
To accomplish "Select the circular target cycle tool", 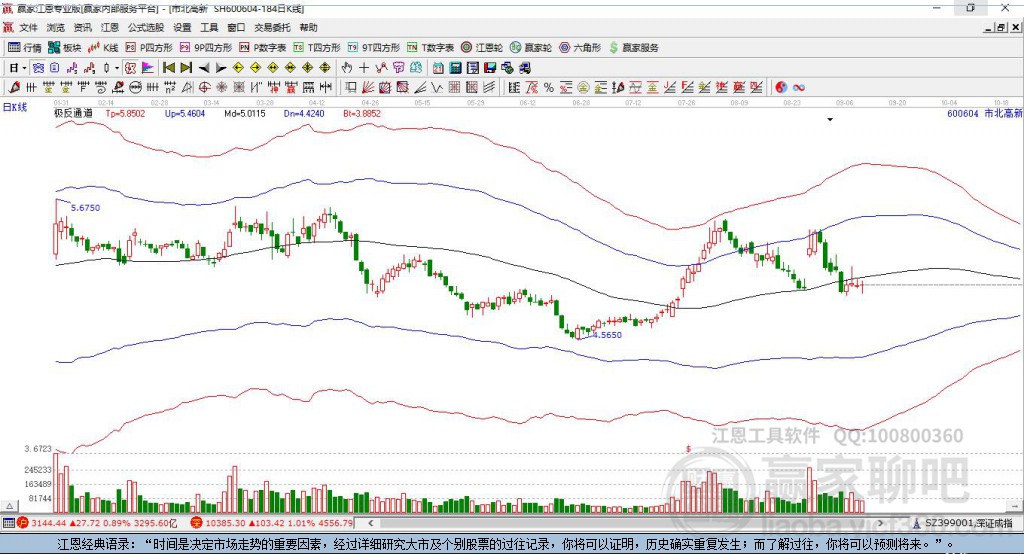I will 204,88.
